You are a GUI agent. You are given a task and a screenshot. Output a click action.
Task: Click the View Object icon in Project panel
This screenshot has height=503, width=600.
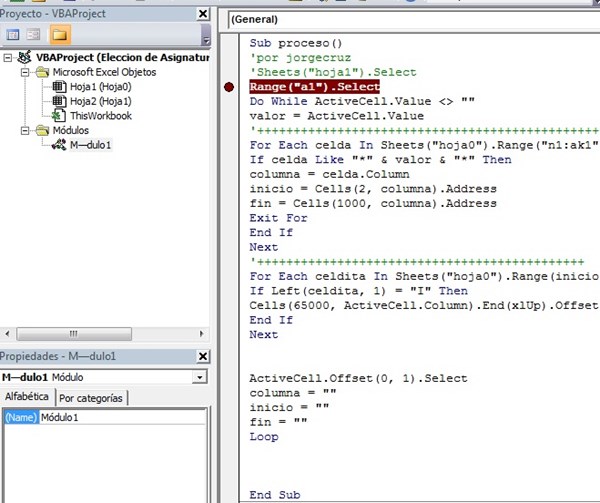pyautogui.click(x=34, y=35)
